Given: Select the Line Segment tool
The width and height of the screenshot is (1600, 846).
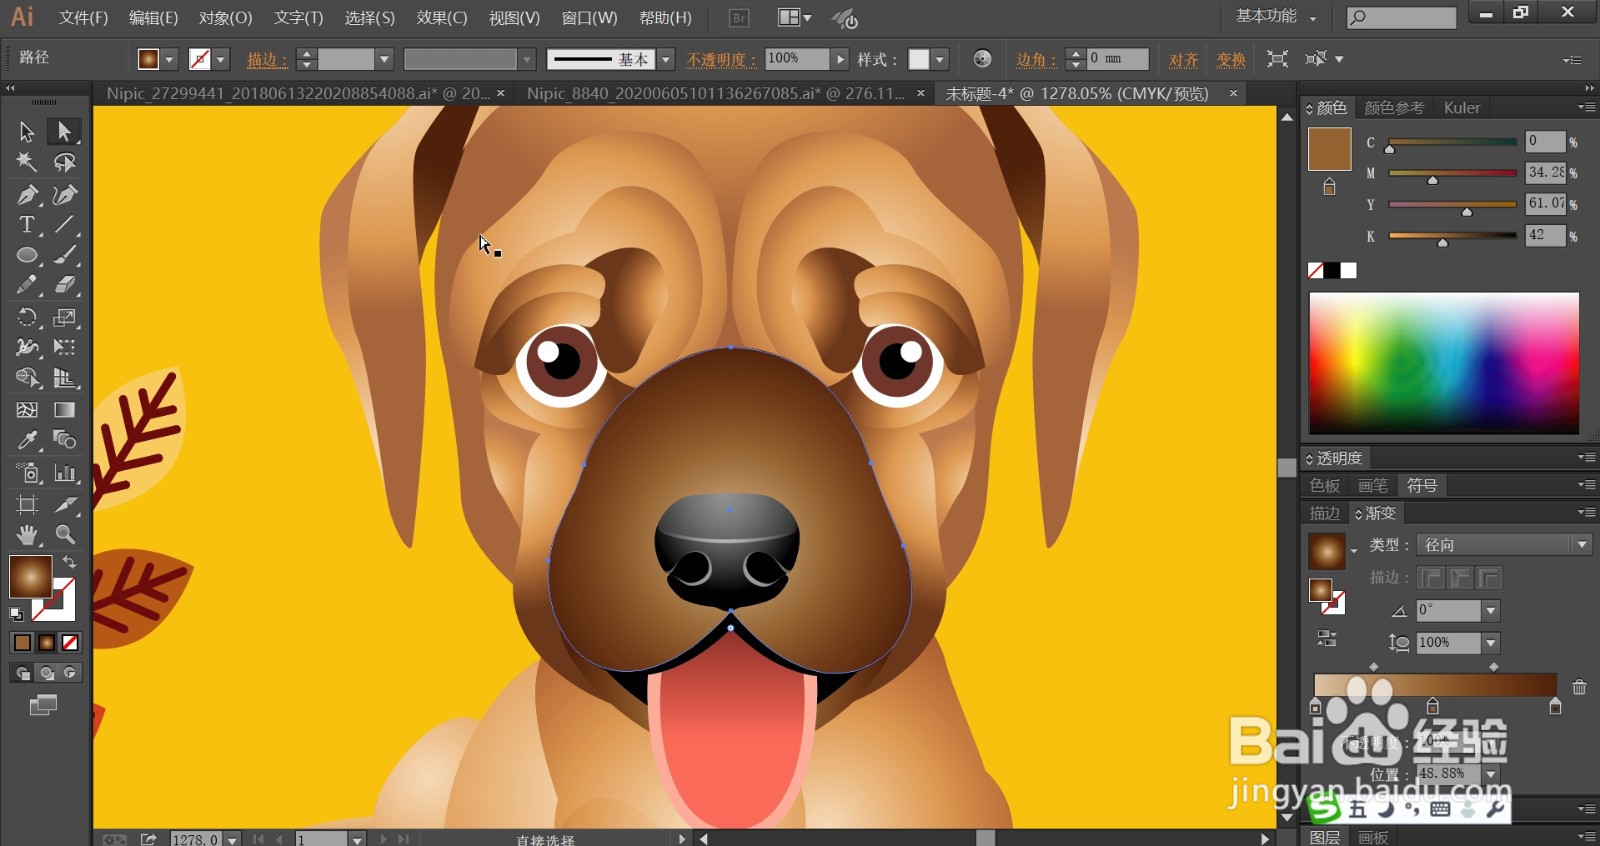Looking at the screenshot, I should click(64, 224).
